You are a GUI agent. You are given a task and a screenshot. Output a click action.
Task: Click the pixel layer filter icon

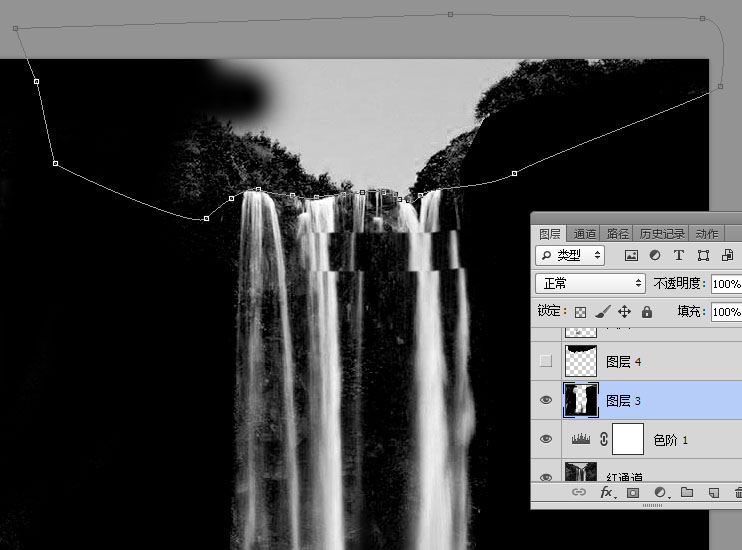coord(632,256)
